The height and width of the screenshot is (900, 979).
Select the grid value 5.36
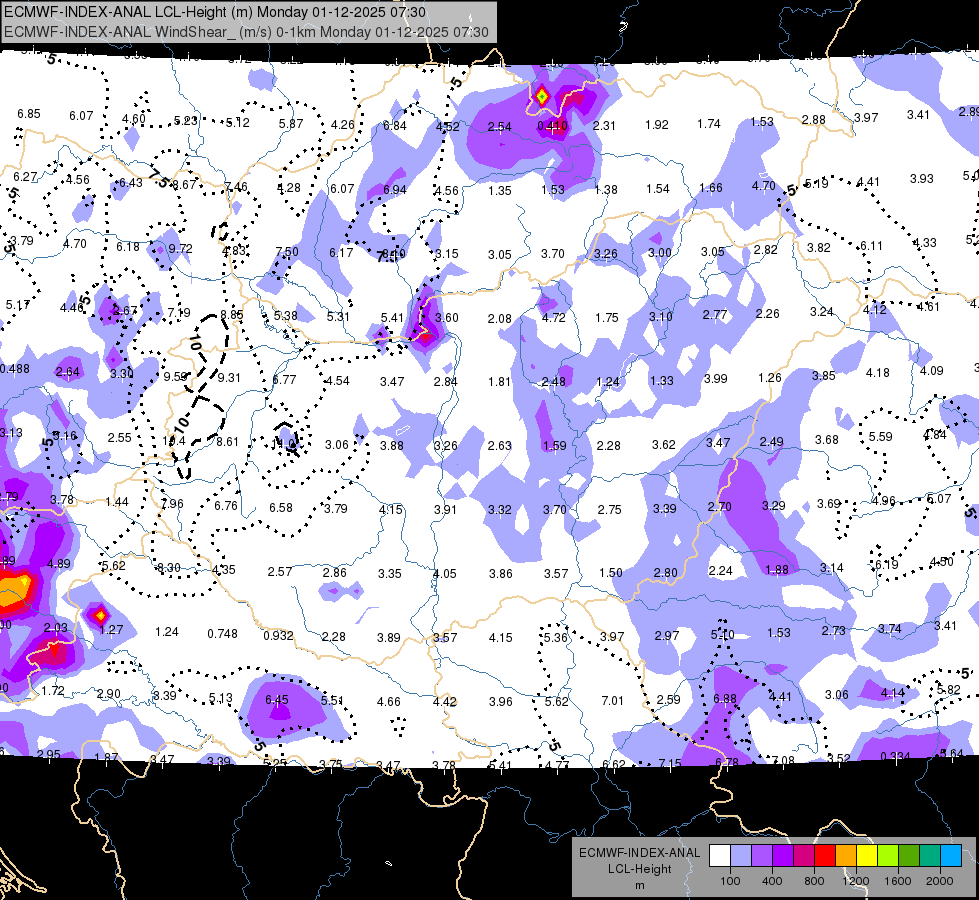[556, 638]
